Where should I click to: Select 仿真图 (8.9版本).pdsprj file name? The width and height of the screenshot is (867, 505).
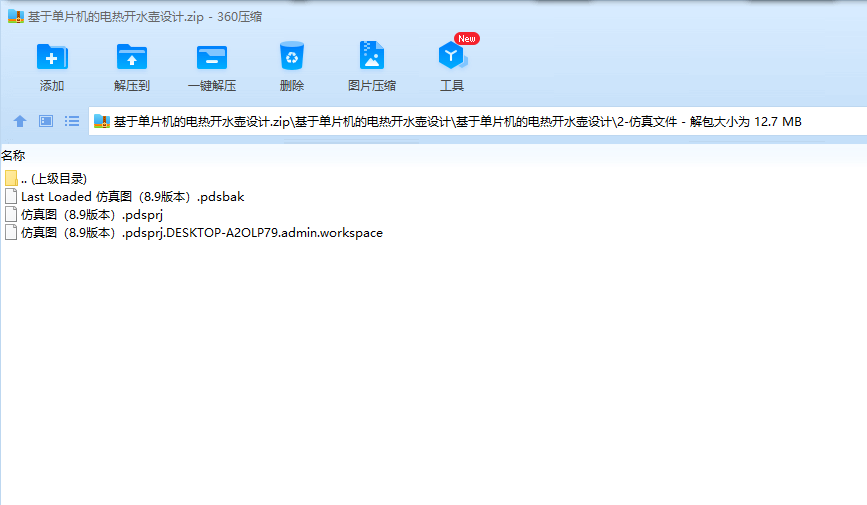[92, 215]
